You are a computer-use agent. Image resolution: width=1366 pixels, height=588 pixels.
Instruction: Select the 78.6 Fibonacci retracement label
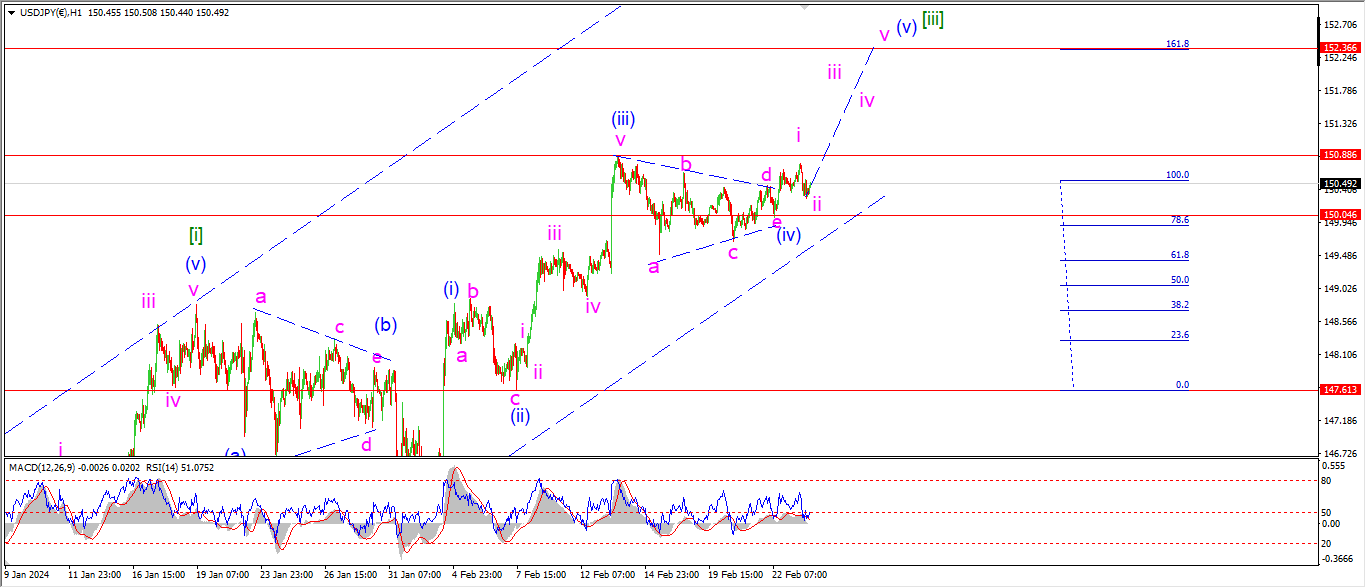[x=1179, y=220]
